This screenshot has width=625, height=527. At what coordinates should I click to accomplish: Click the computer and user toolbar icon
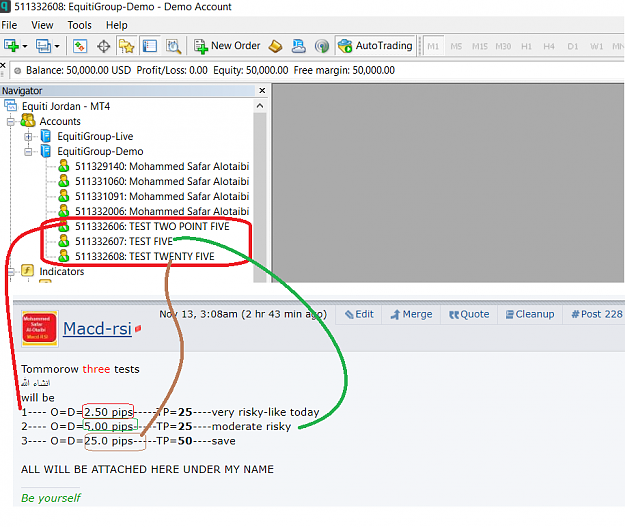pos(299,46)
